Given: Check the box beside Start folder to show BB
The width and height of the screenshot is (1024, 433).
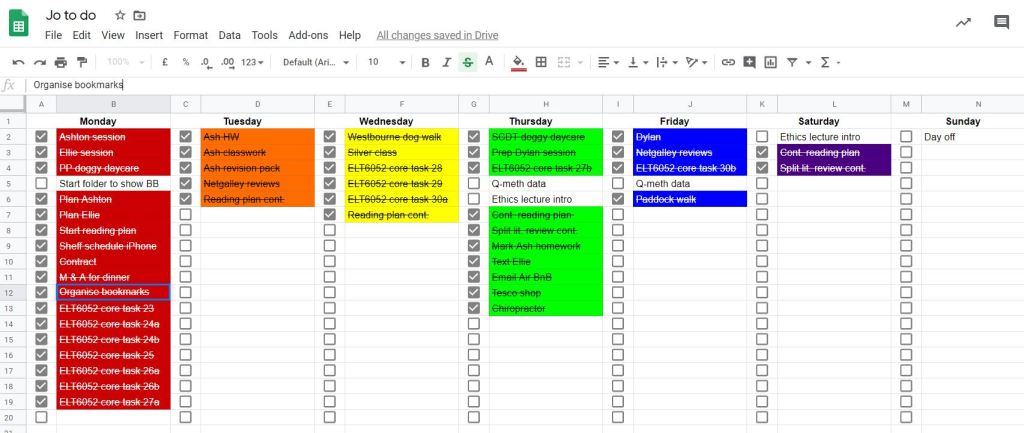Looking at the screenshot, I should [x=41, y=184].
